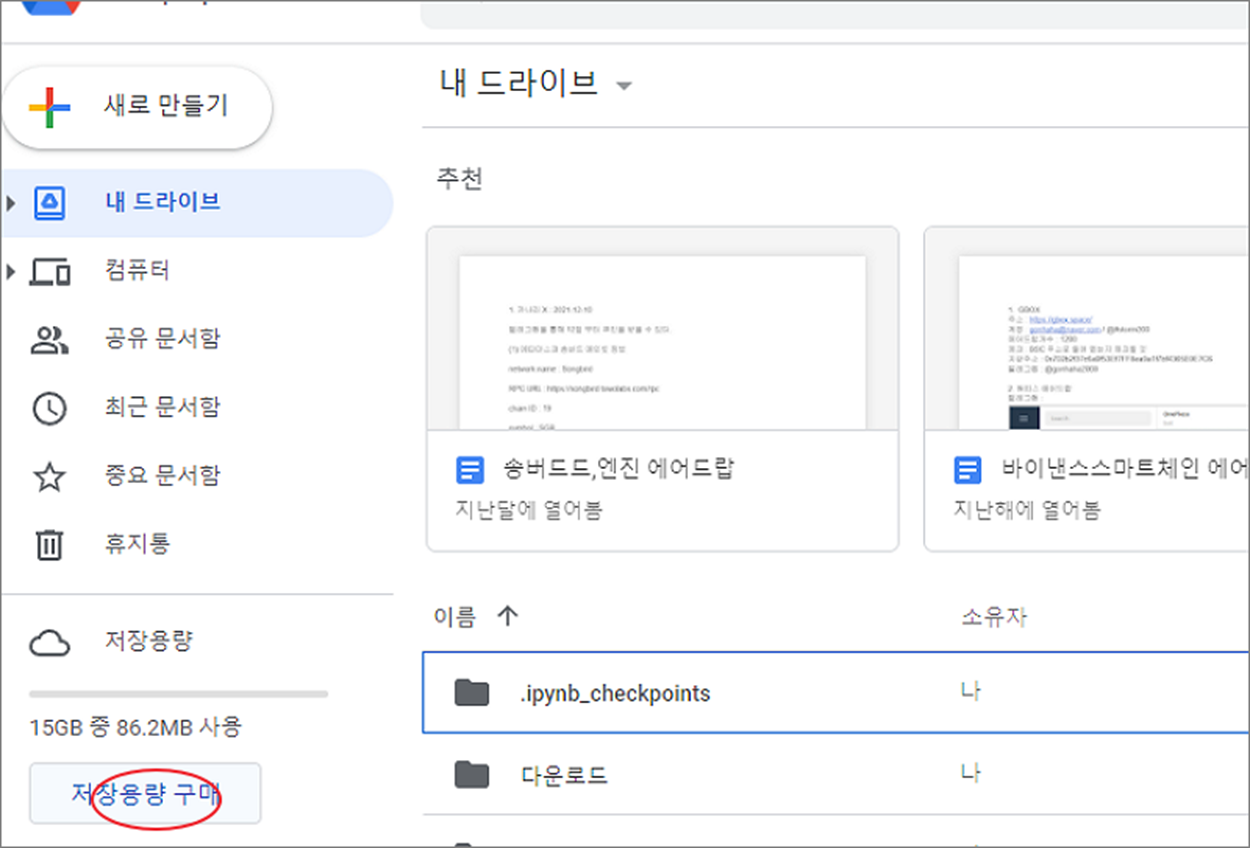Image resolution: width=1250 pixels, height=848 pixels.
Task: Click the 저장용량 구매 button
Action: (145, 794)
